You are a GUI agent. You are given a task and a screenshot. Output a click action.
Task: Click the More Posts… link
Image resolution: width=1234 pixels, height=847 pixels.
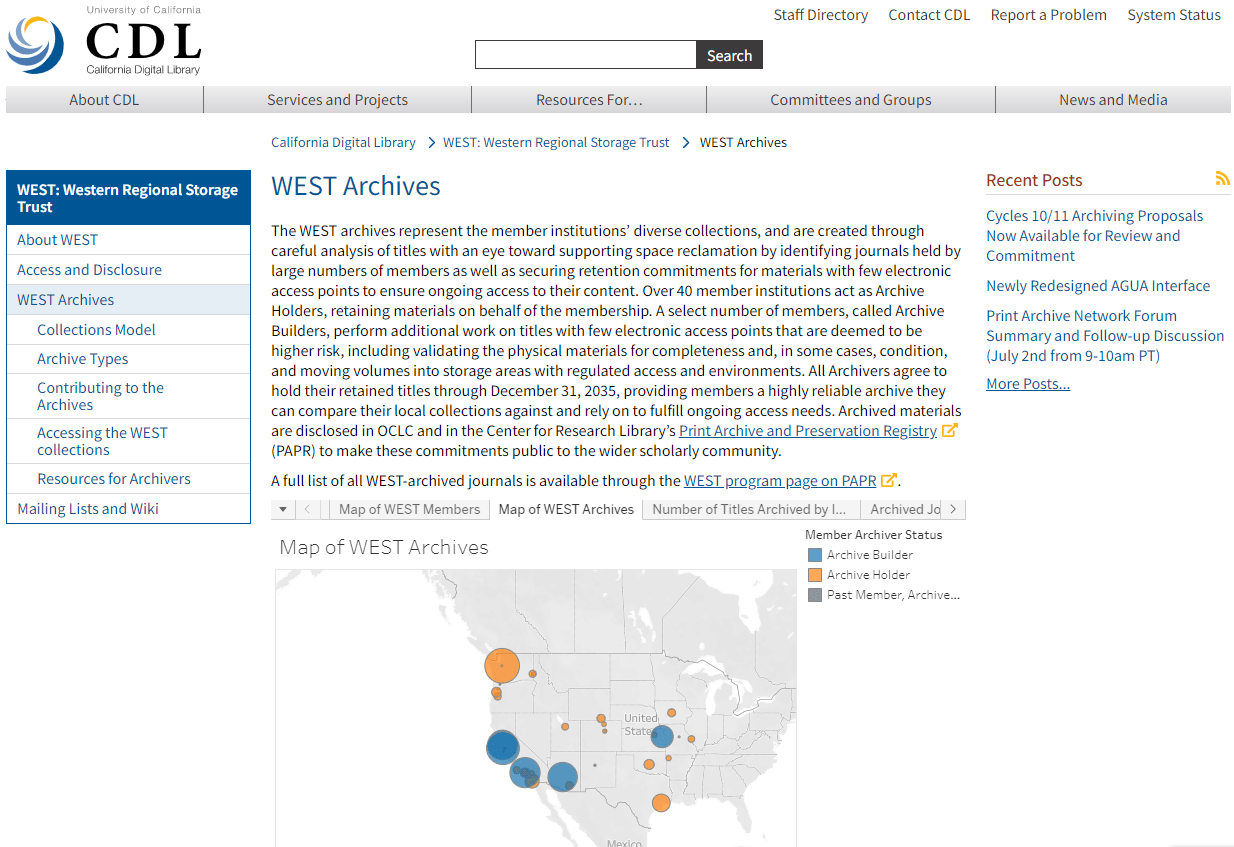[1028, 384]
